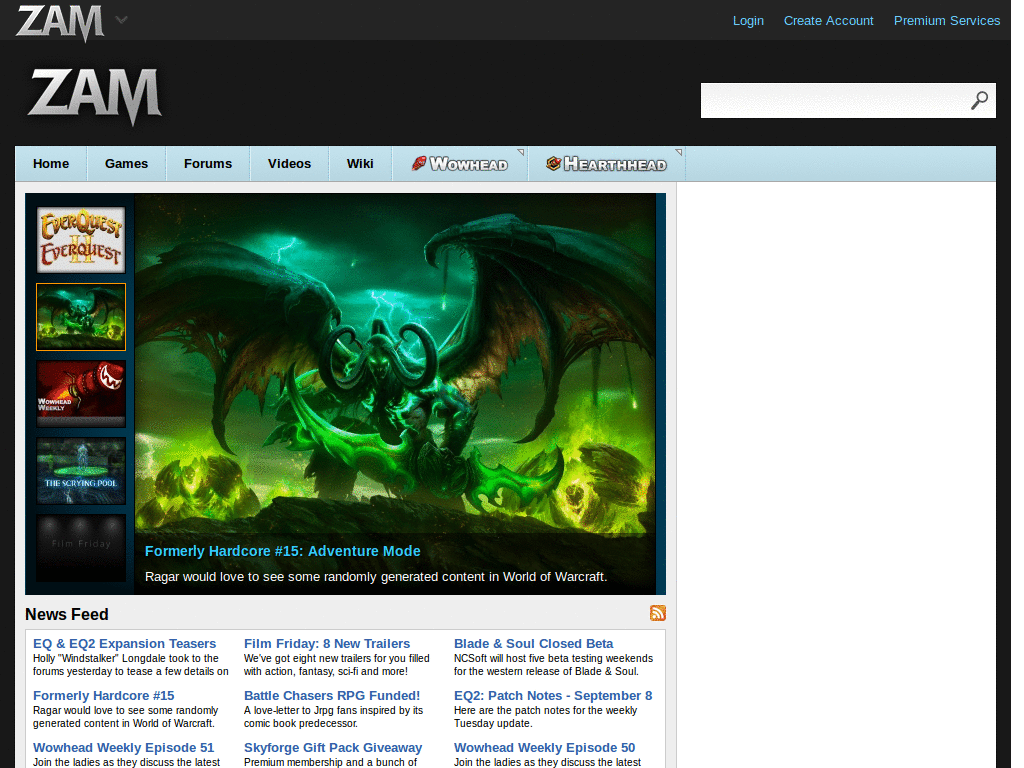Viewport: 1024px width, 768px height.
Task: Open Formerly Hardcore #15: Adventure Mode headline
Action: coord(283,551)
